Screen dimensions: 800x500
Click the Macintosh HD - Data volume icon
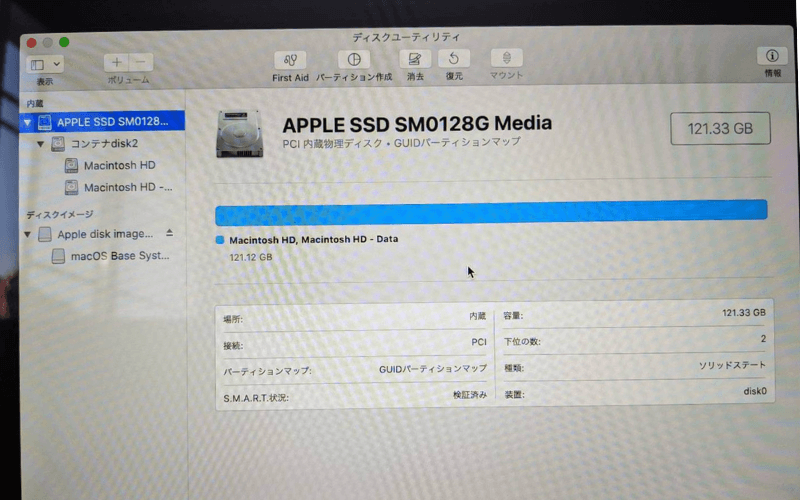(x=71, y=188)
